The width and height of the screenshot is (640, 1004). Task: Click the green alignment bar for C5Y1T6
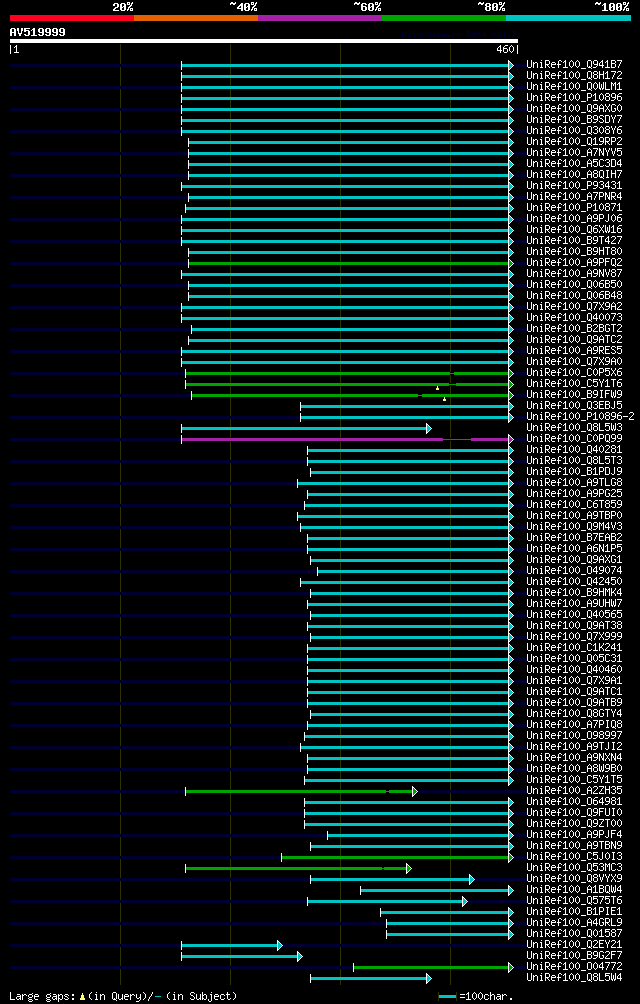click(349, 384)
